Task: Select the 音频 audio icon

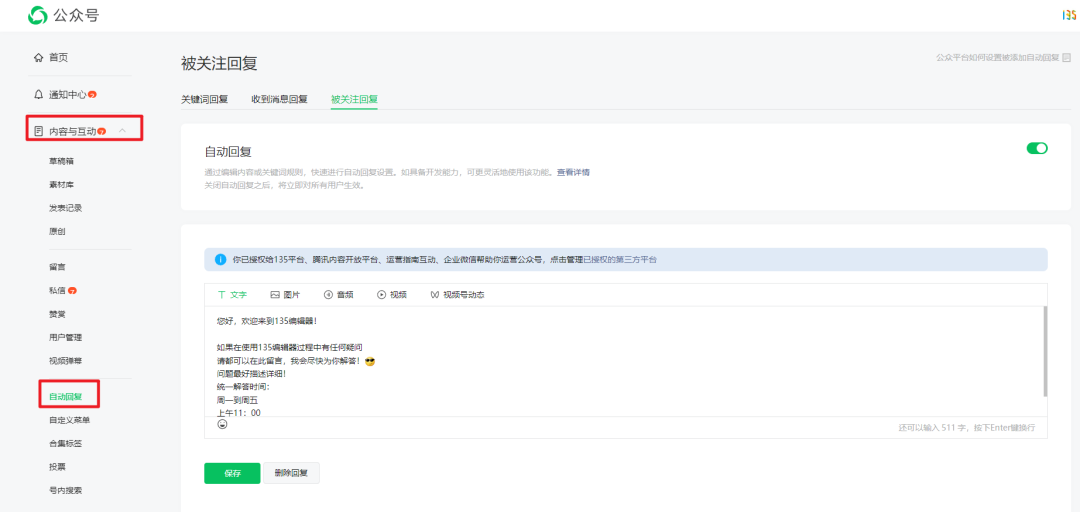Action: coord(329,294)
